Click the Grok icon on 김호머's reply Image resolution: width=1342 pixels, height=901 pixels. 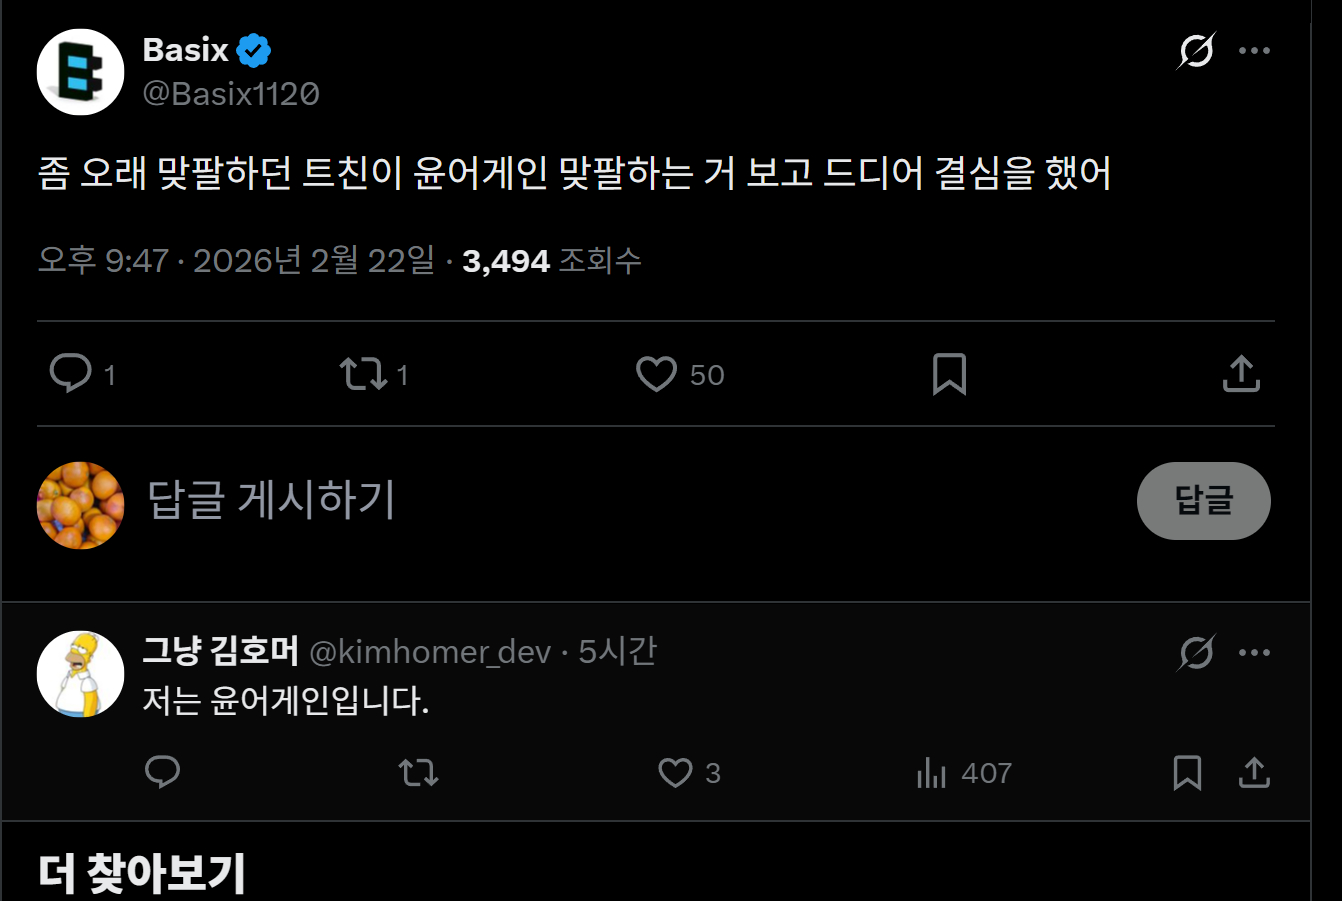coord(1196,652)
